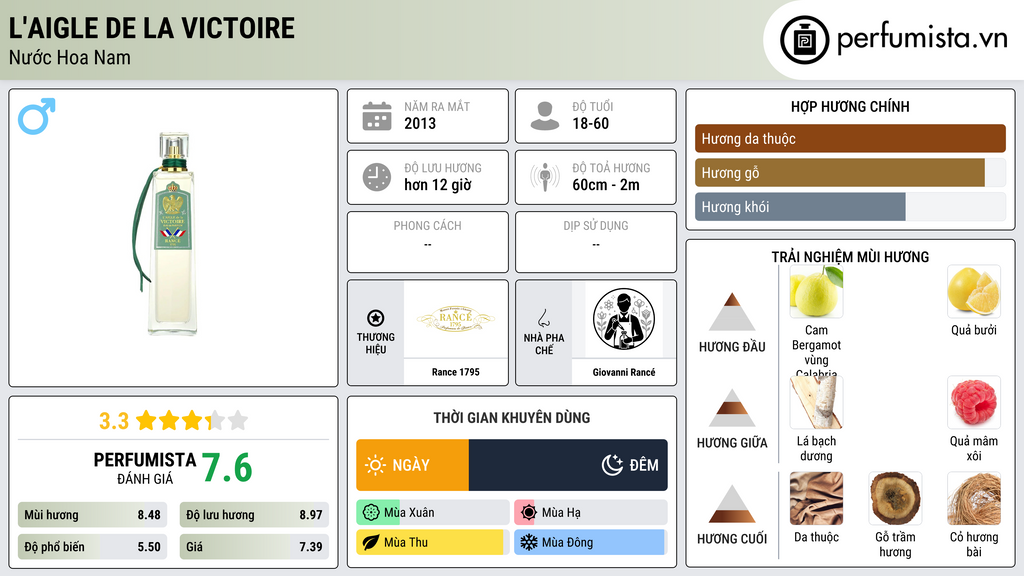This screenshot has width=1024, height=576.
Task: Click the Độ lưu hương 8.97 score bar
Action: (x=254, y=515)
